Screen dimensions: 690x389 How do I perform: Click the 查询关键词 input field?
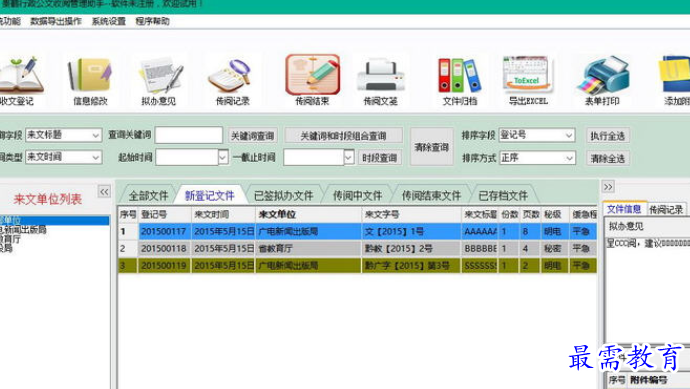point(189,135)
